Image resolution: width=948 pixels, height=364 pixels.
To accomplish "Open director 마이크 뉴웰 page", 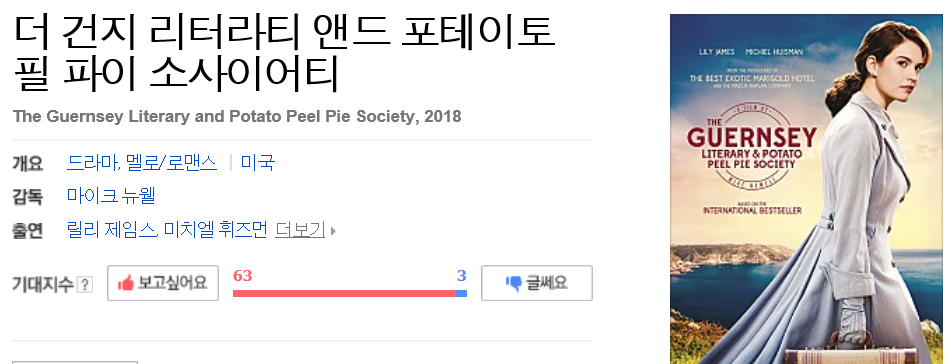I will (111, 196).
